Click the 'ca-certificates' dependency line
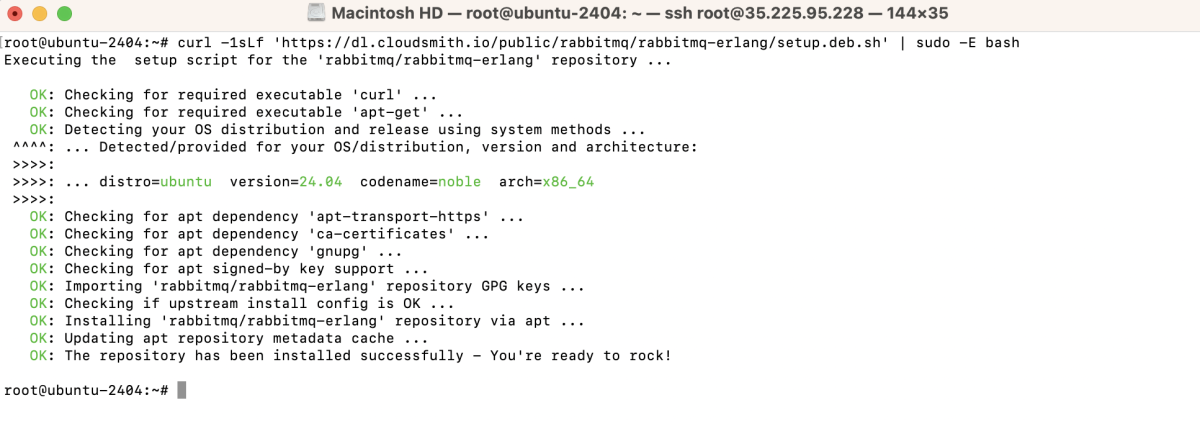 pos(259,234)
